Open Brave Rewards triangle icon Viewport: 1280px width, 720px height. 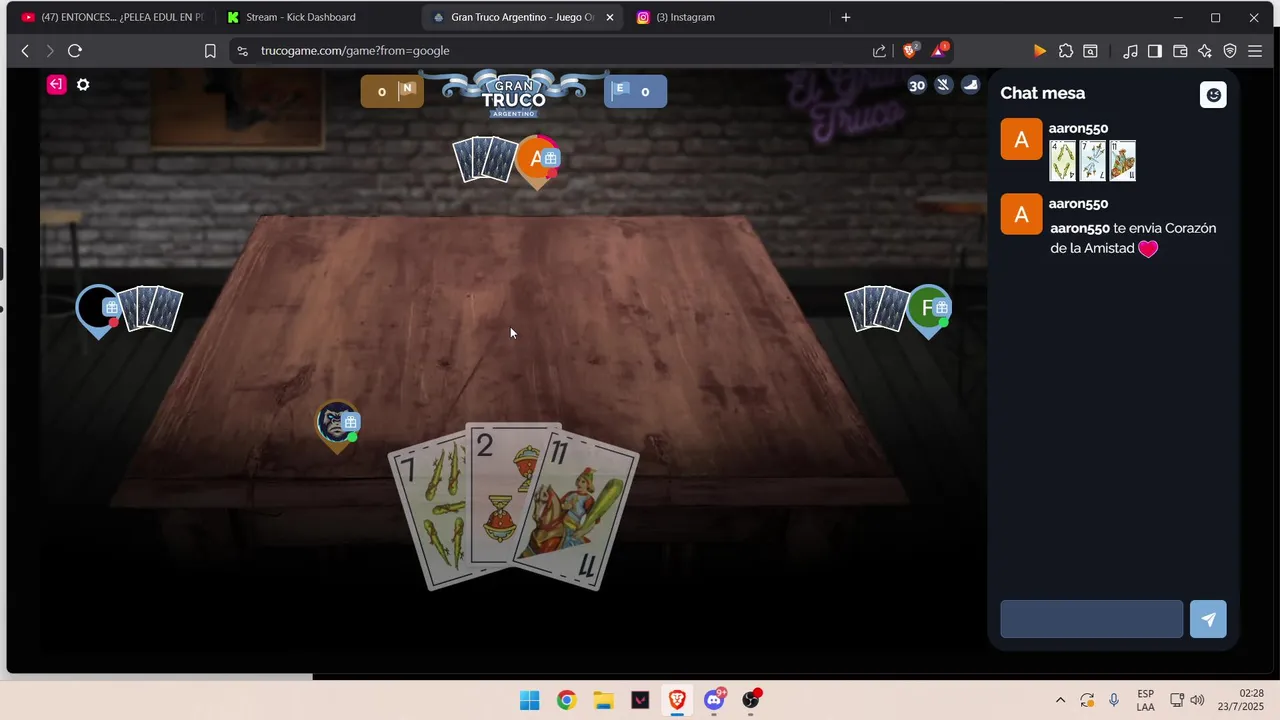click(940, 50)
